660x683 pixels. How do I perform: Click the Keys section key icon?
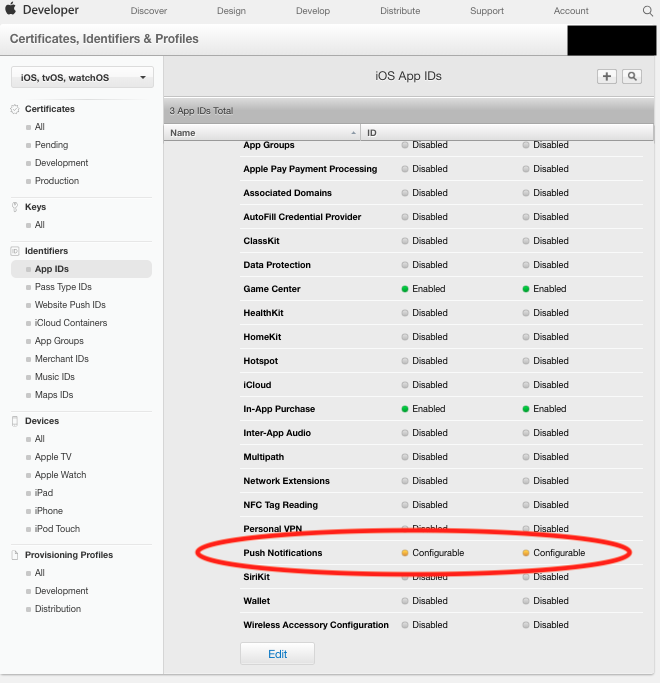point(15,207)
